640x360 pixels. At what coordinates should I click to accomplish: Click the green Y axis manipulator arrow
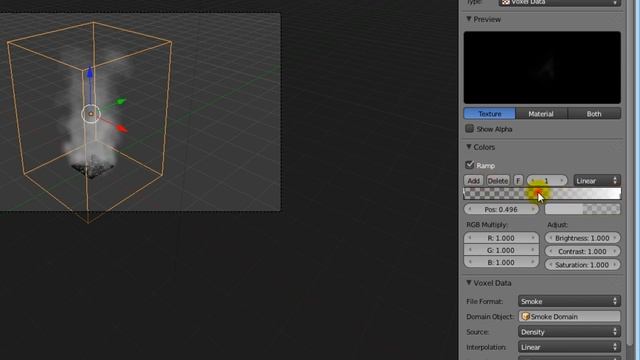pos(121,101)
